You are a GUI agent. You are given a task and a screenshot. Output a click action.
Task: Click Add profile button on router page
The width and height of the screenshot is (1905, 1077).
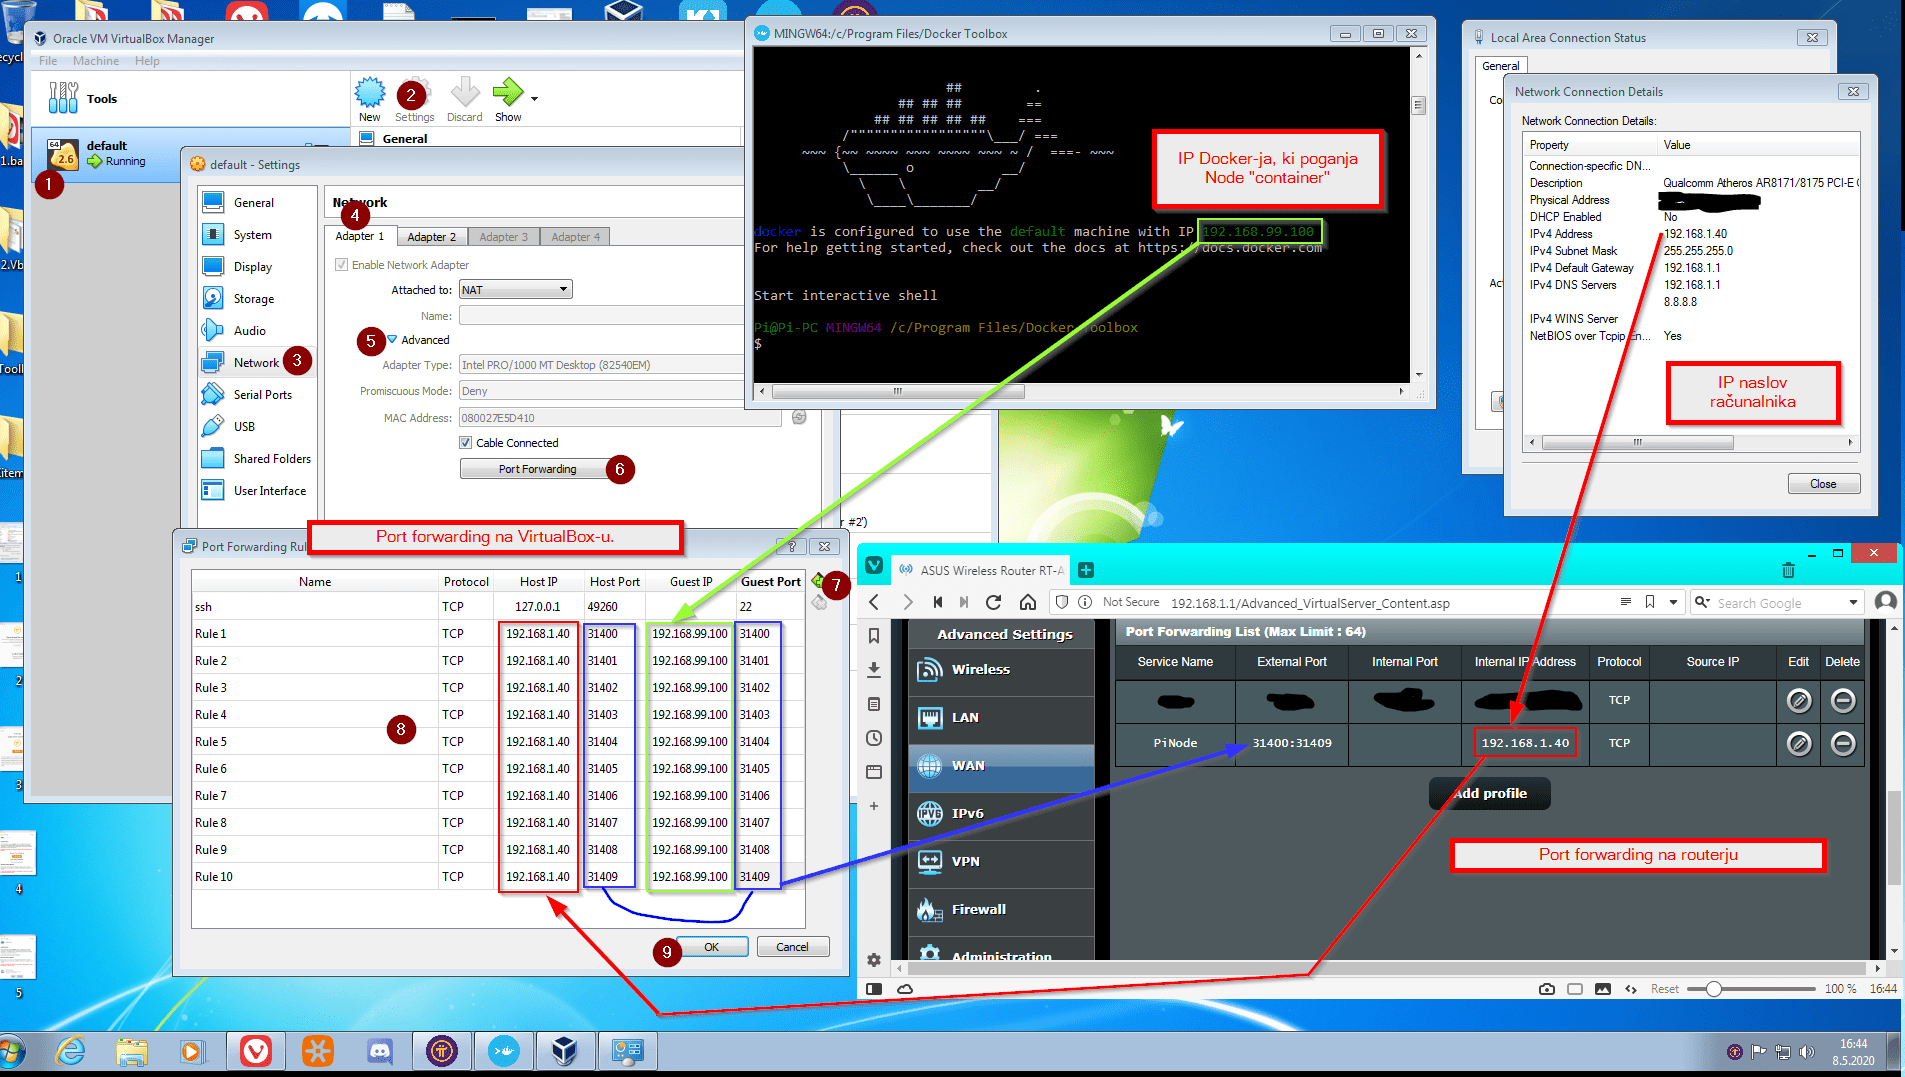point(1490,793)
